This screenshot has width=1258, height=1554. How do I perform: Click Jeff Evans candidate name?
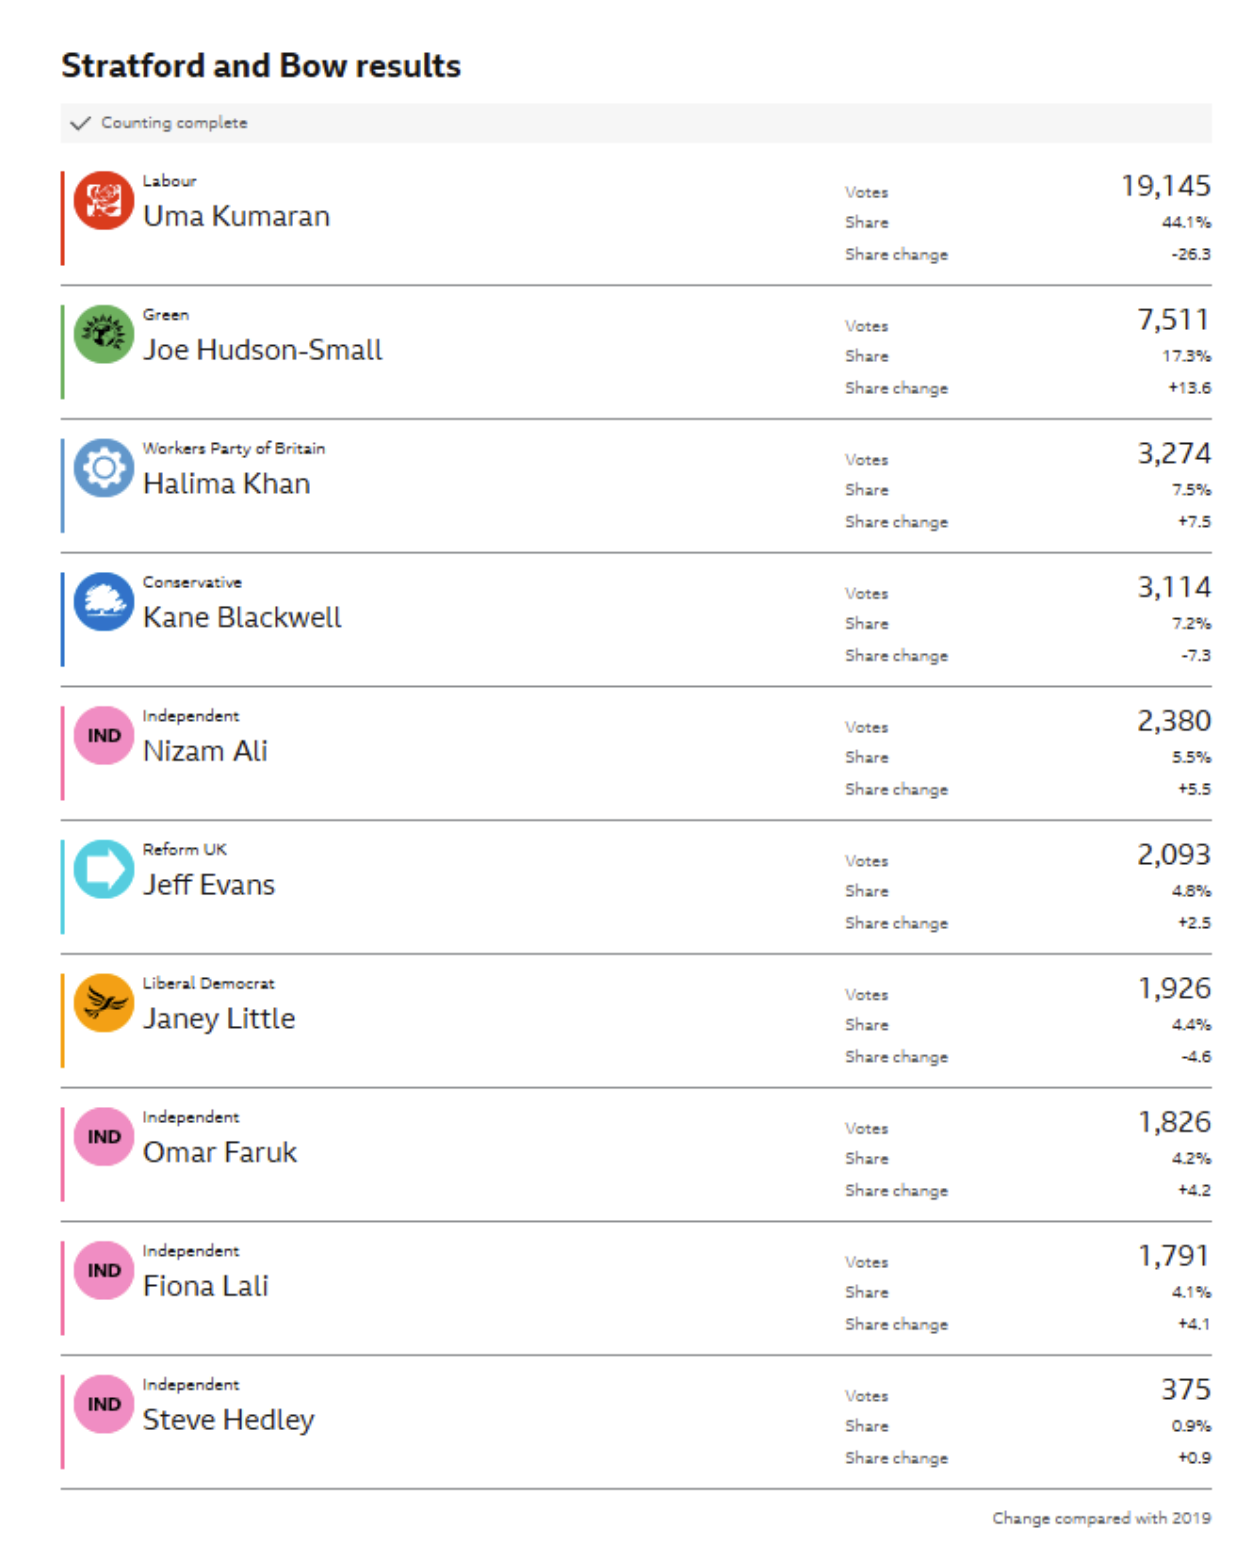click(208, 885)
